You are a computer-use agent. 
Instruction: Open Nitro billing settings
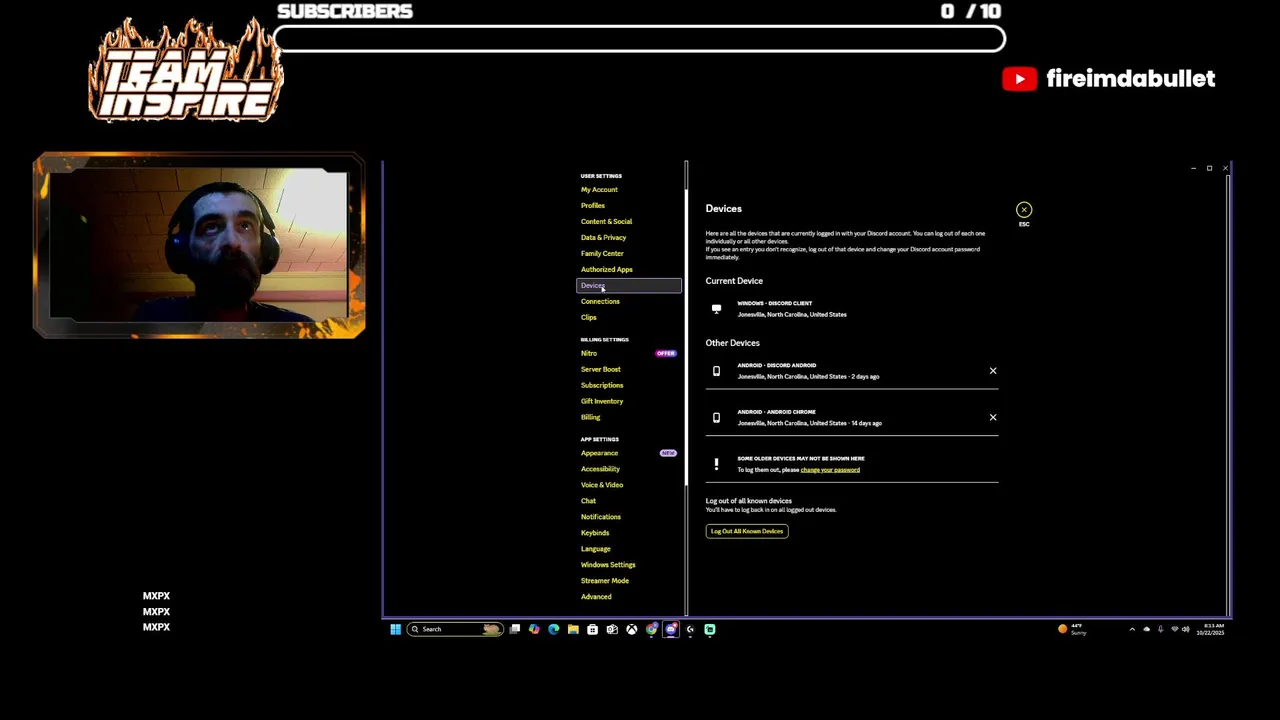click(589, 353)
